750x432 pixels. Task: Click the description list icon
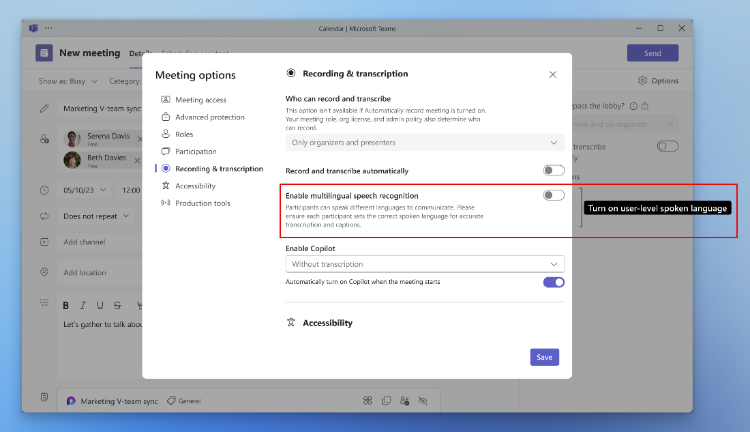click(x=44, y=302)
